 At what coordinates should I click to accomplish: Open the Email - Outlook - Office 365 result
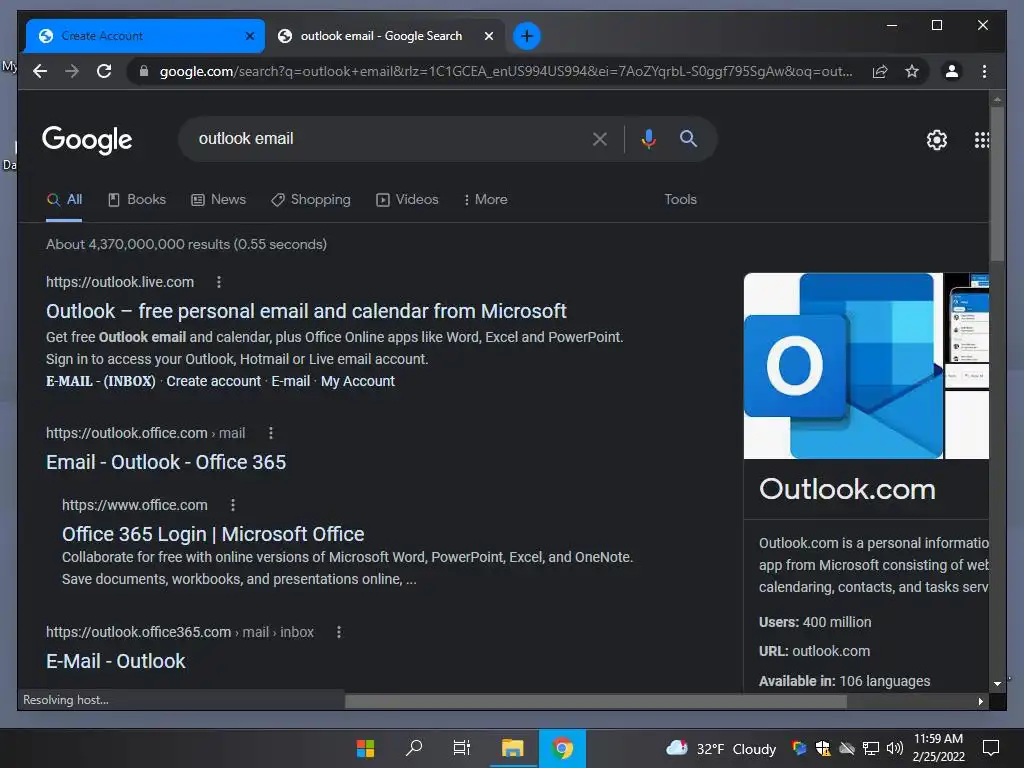(166, 462)
